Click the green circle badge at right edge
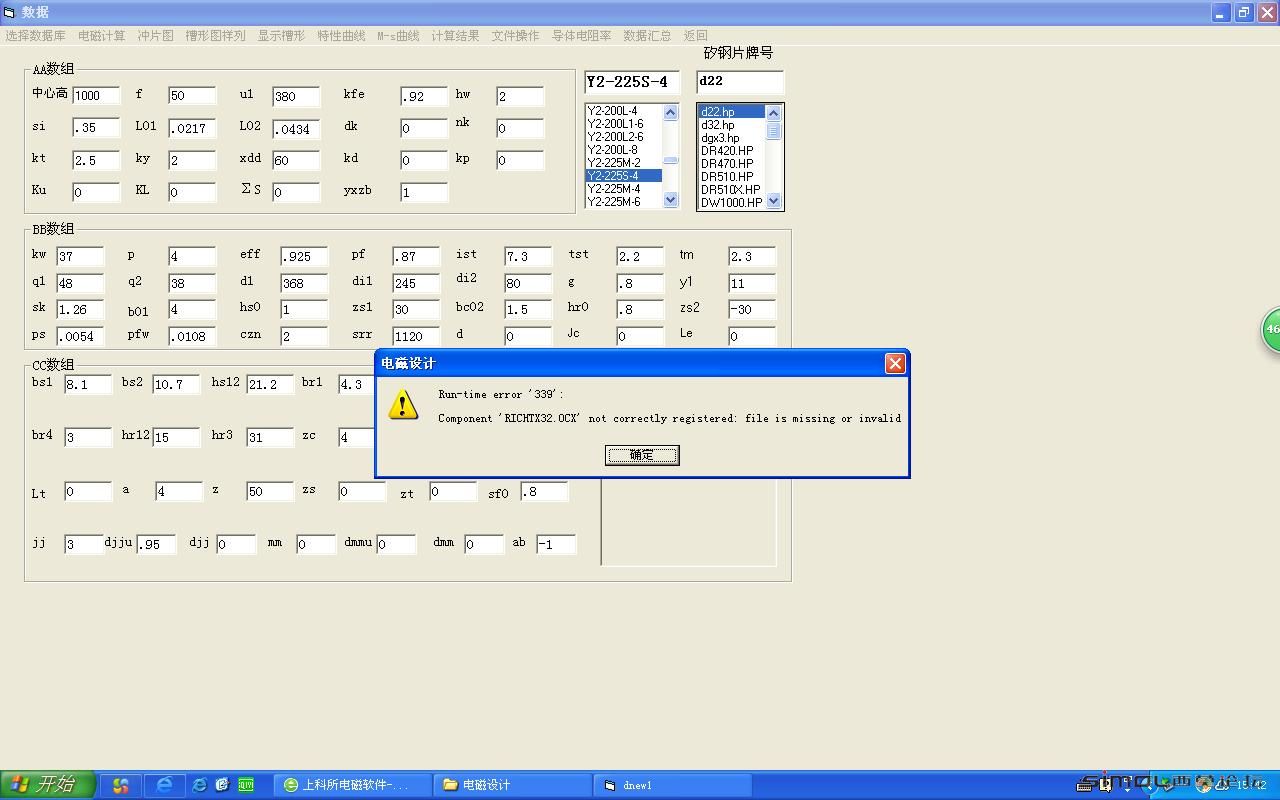The width and height of the screenshot is (1280, 800). pyautogui.click(x=1271, y=329)
